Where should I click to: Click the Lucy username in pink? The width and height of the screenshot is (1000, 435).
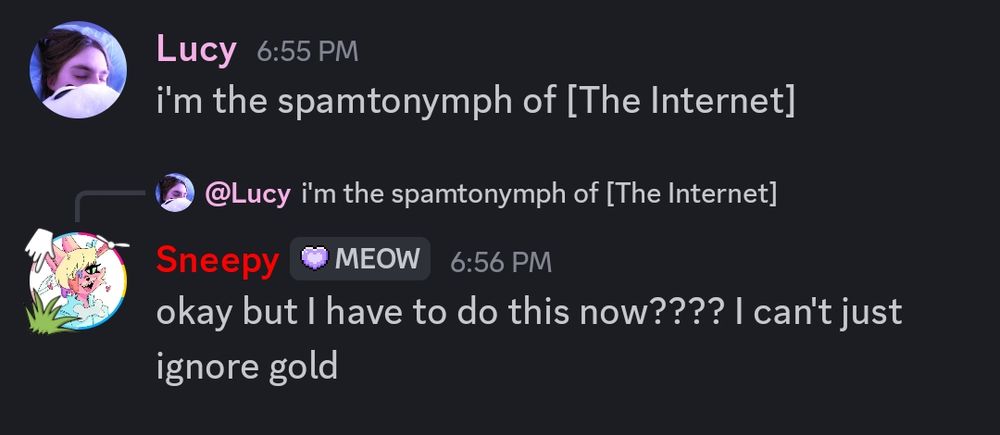point(196,49)
